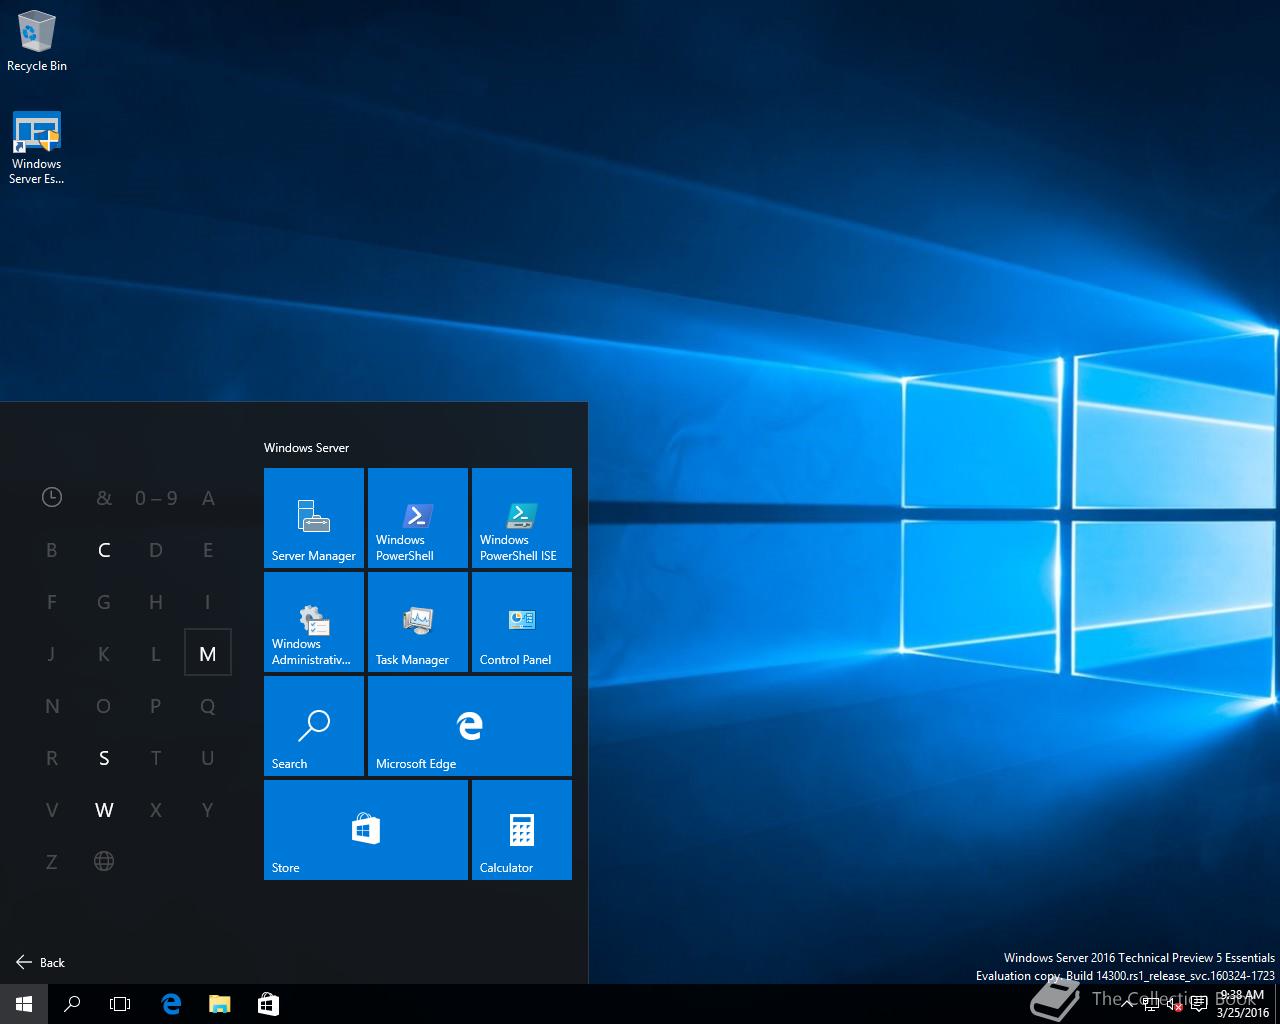
Task: Click letter N in the index
Action: 52,705
